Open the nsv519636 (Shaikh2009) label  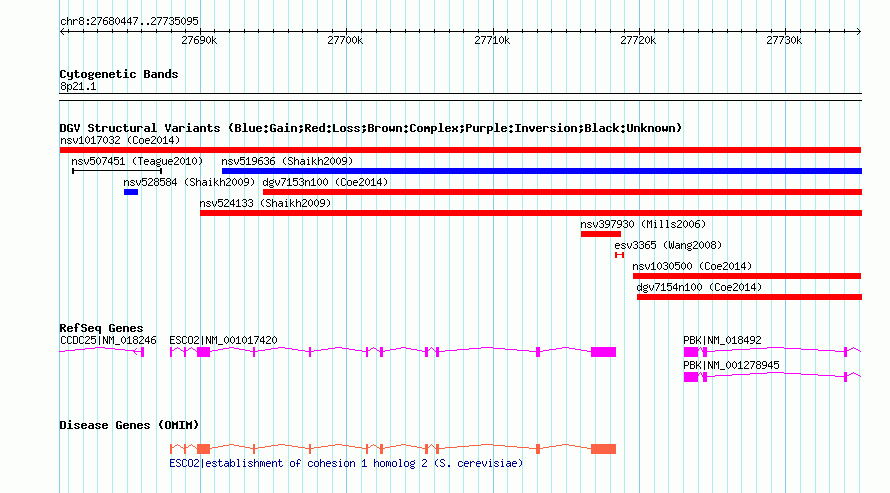pos(287,161)
